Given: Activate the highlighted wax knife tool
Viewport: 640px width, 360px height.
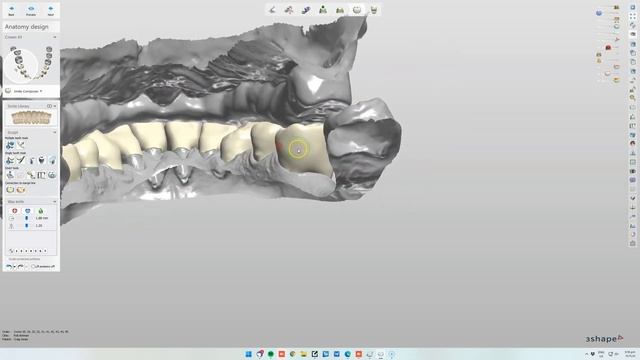Looking at the screenshot, I should [x=52, y=160].
